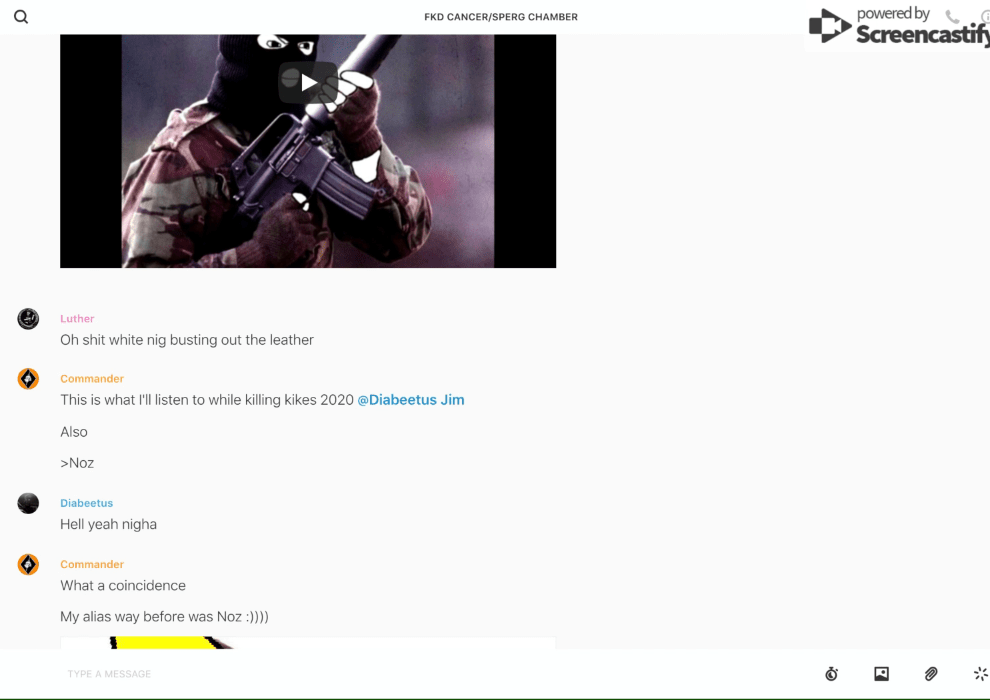Screen dimensions: 990x700
Task: Open the timed message stopwatch icon
Action: click(831, 674)
